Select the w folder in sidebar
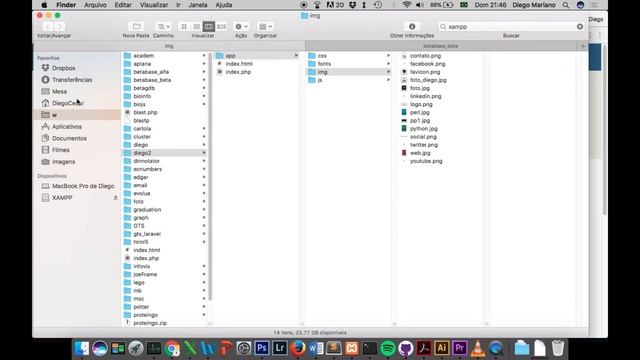This screenshot has height=360, width=640. coord(78,115)
